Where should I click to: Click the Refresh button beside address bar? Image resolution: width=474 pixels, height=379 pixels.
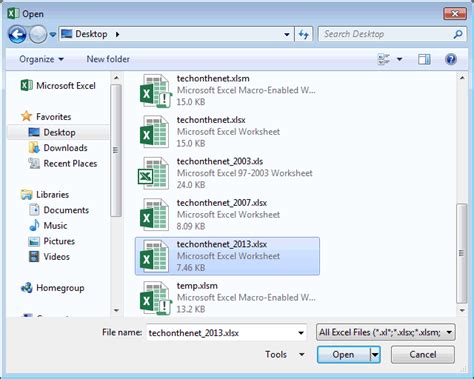coord(303,34)
